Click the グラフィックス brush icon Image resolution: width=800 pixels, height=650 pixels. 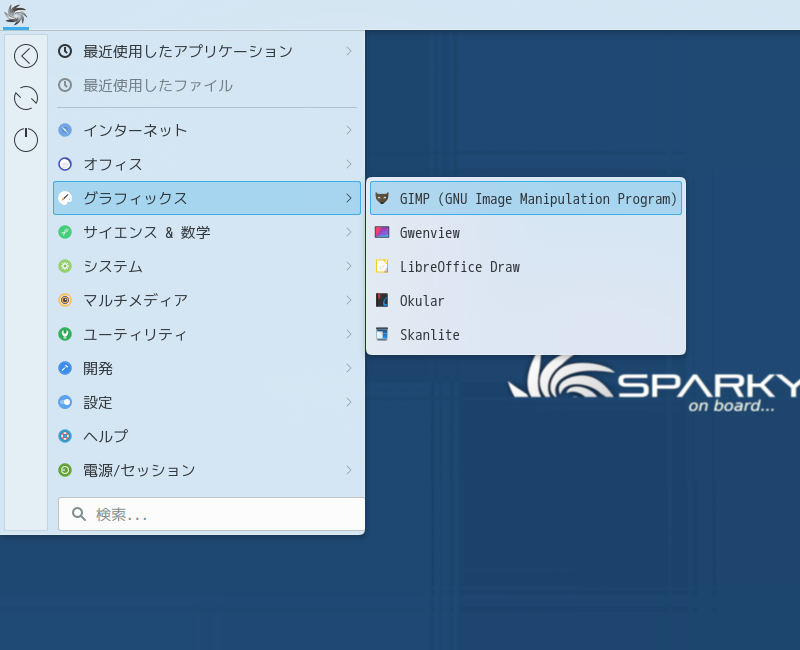point(65,198)
